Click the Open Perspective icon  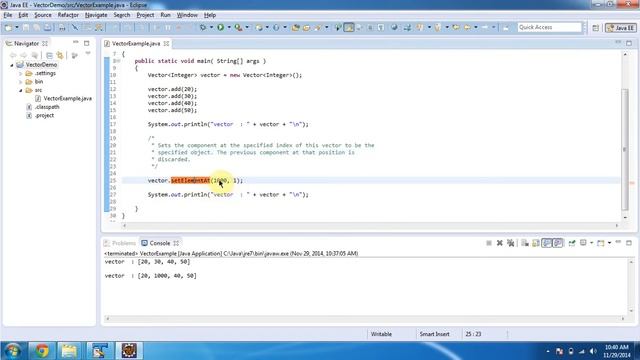click(x=596, y=28)
